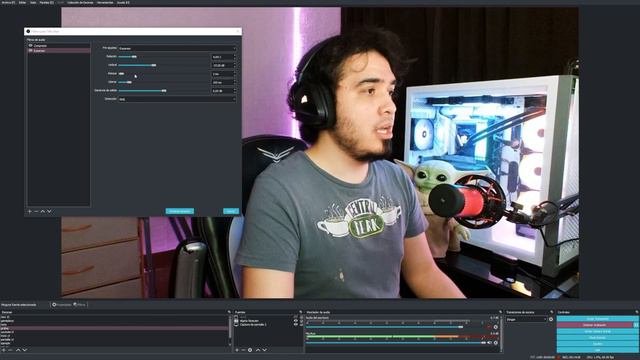
Task: Click the Ajustes button in Controles
Action: 598,344
